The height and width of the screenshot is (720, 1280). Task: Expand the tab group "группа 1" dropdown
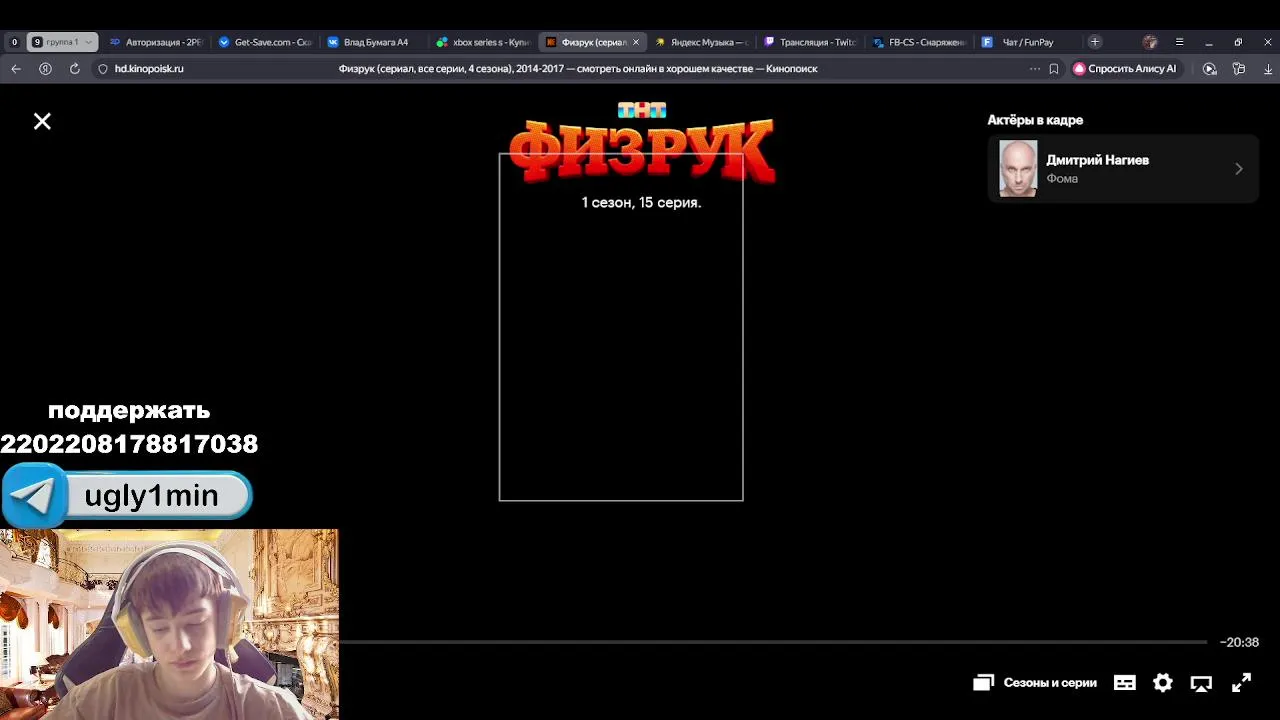88,42
